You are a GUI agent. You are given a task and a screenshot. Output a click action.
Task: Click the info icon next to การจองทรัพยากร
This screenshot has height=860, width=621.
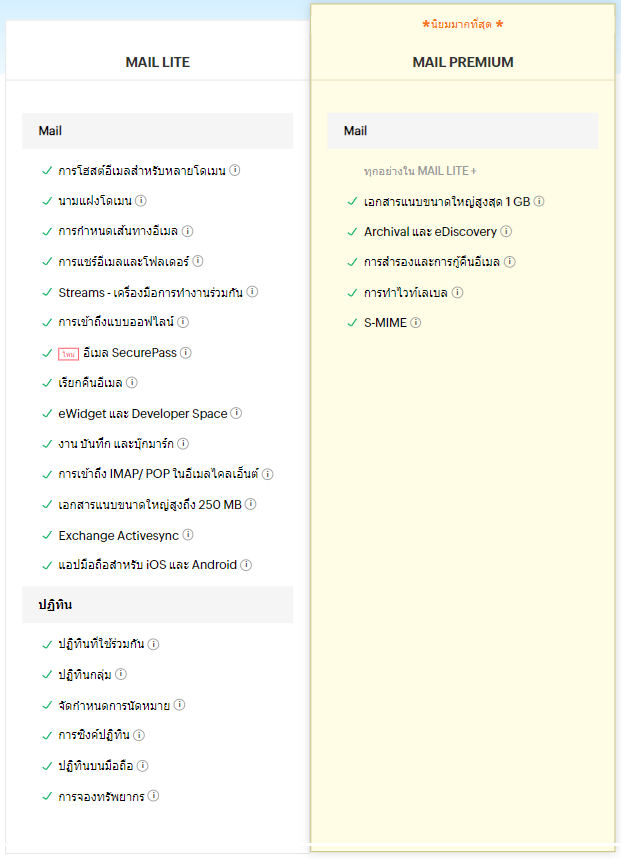tap(154, 796)
